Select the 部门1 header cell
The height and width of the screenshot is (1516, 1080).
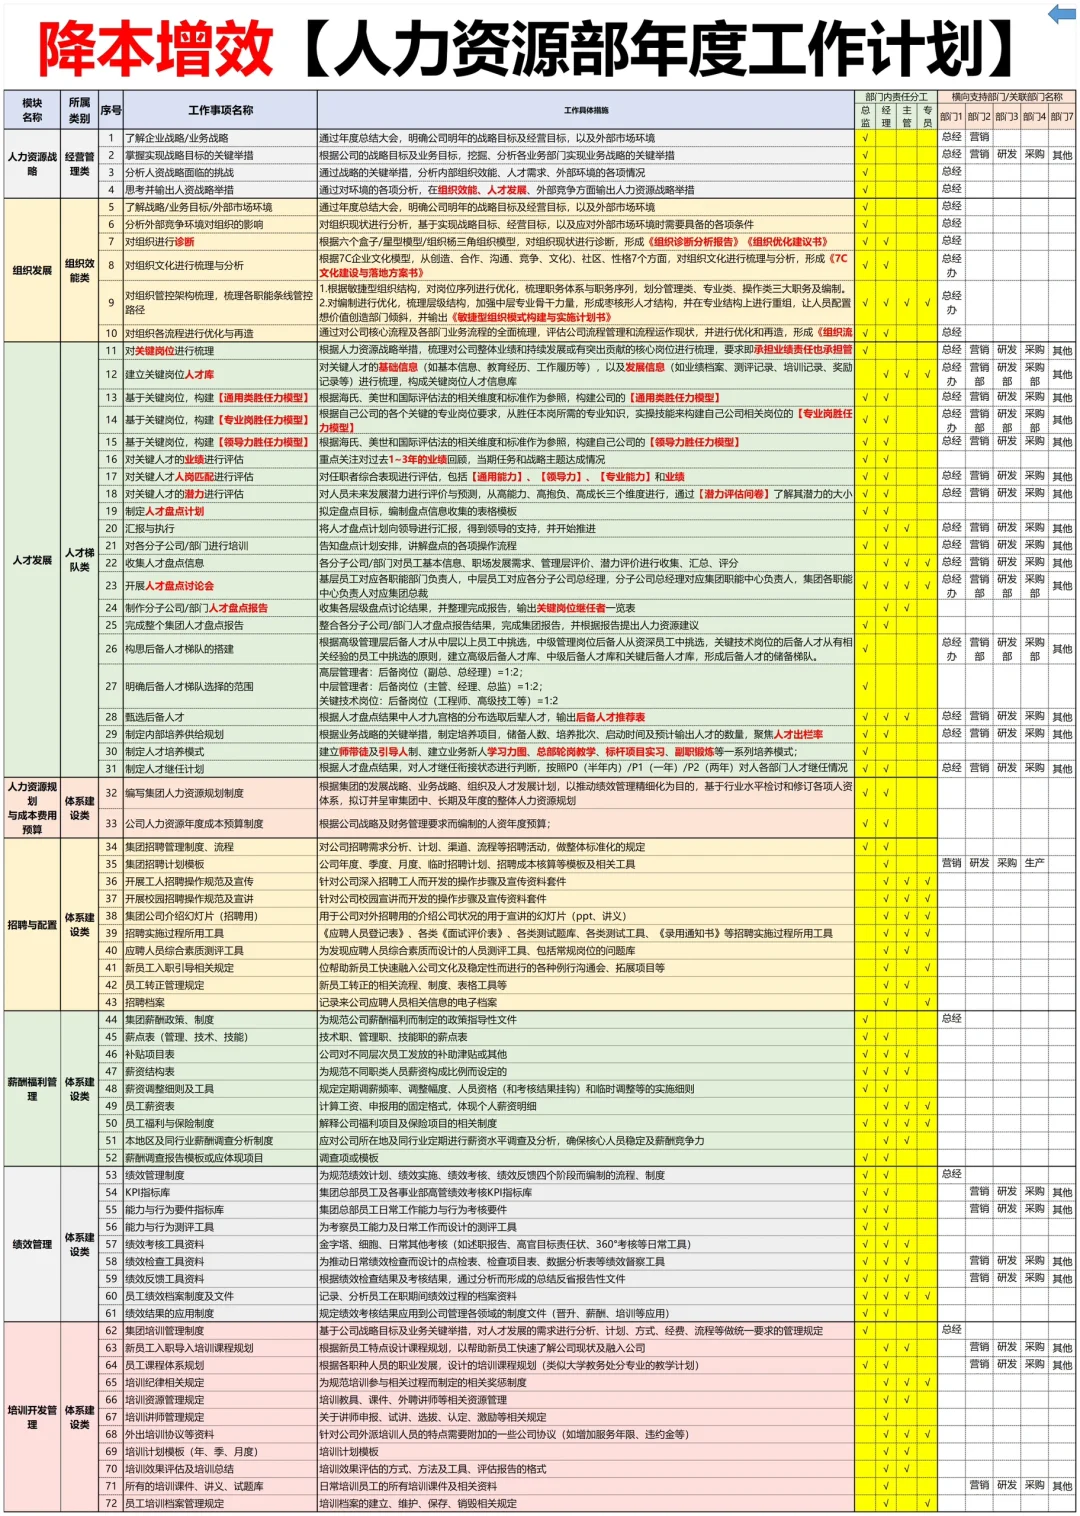click(951, 117)
